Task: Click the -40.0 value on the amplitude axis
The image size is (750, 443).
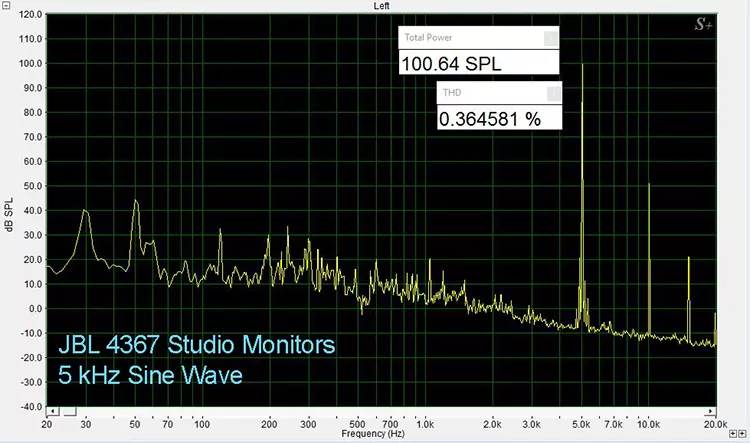Action: coord(30,407)
